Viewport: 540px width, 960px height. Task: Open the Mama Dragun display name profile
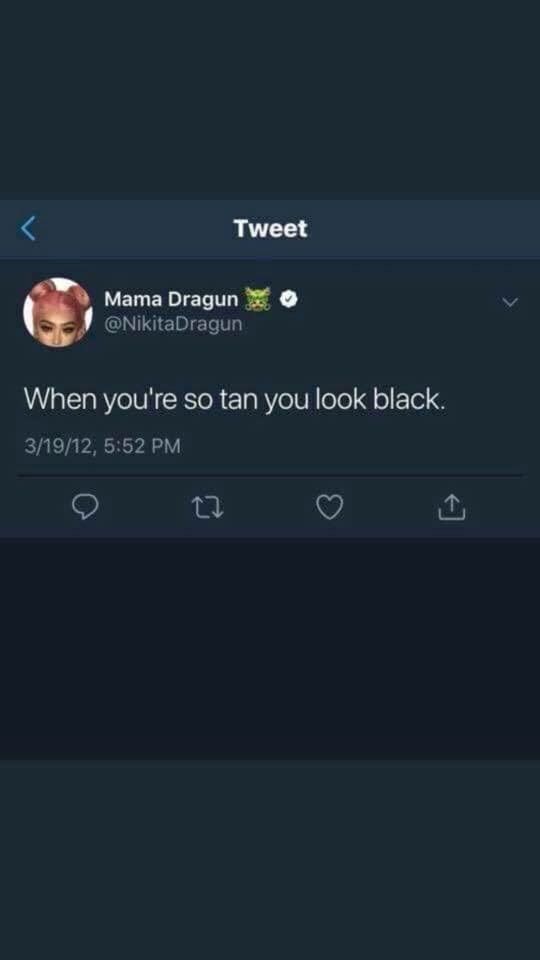pyautogui.click(x=171, y=299)
